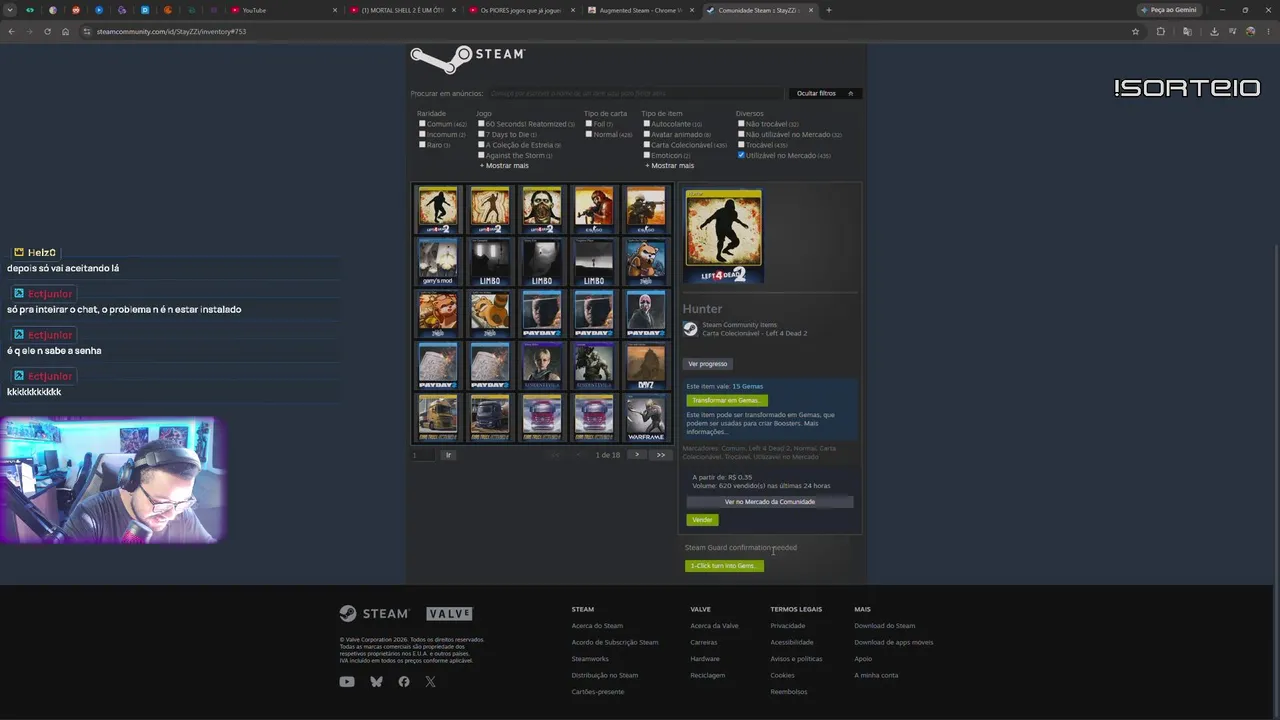Uncheck the Utilizável no Mercado filter
This screenshot has width=1280, height=720.
pyautogui.click(x=741, y=155)
